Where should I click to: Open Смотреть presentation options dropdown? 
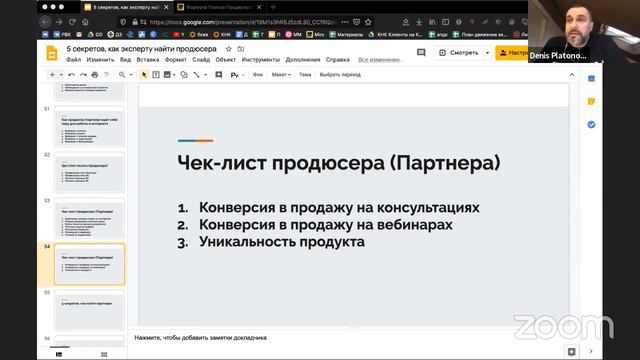coord(487,53)
